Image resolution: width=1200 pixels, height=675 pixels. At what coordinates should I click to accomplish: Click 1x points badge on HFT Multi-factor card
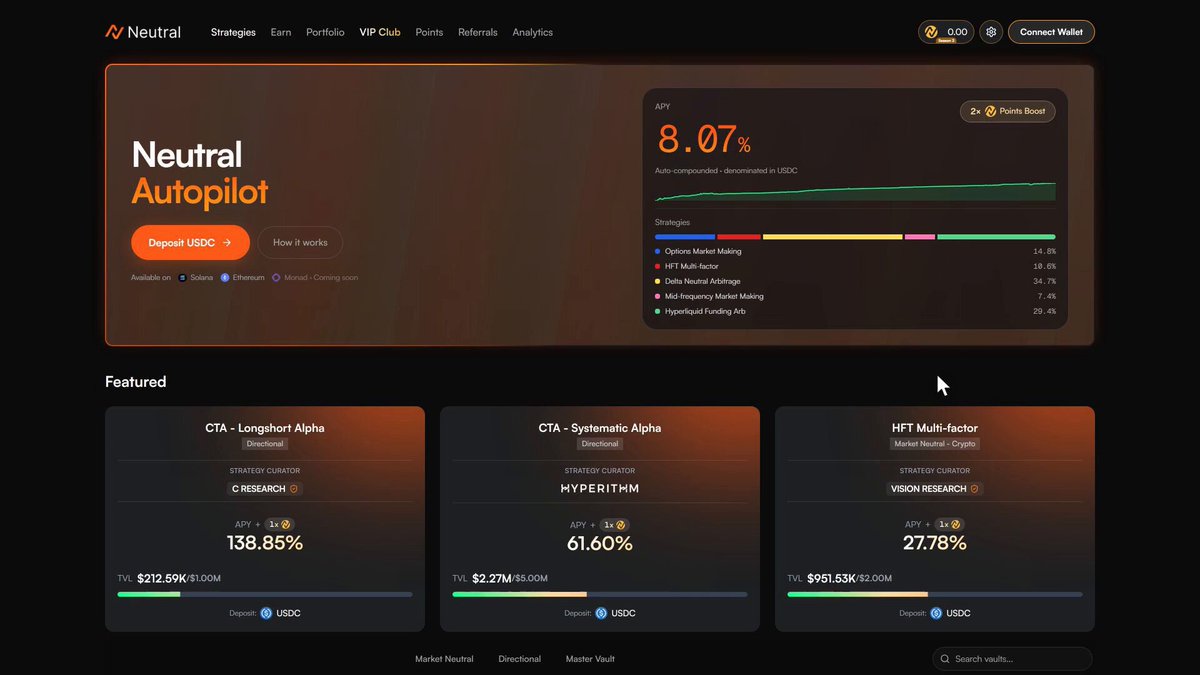[950, 524]
